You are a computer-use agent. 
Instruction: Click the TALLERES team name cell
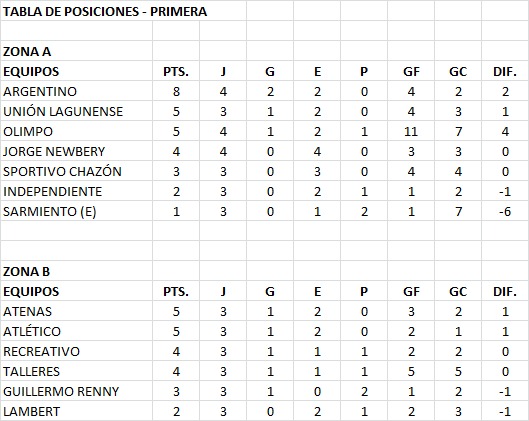[x=77, y=371]
